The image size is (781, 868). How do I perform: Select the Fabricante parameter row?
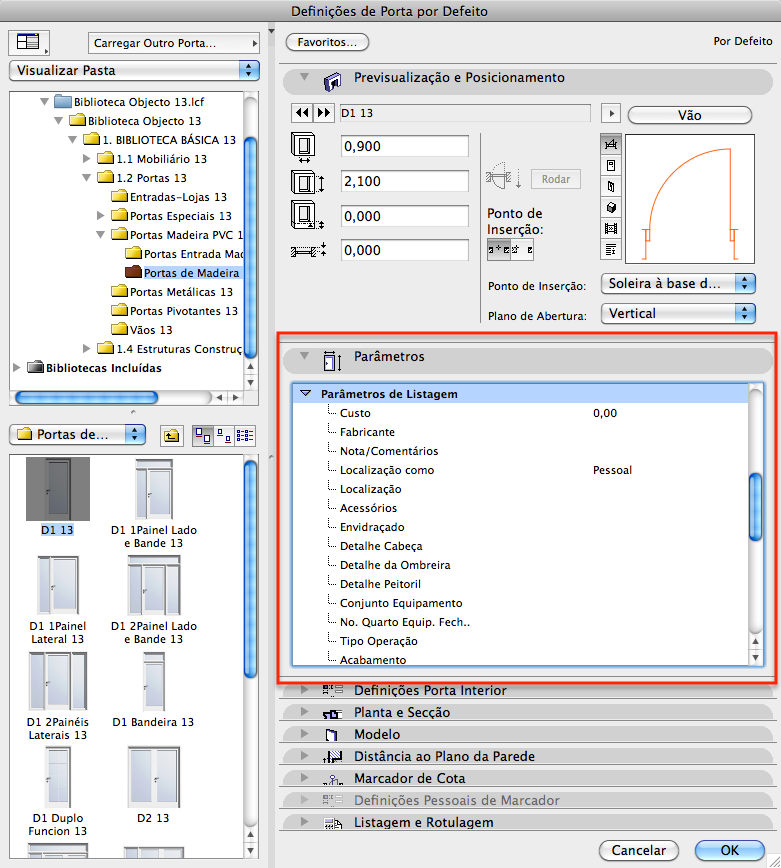click(x=520, y=432)
